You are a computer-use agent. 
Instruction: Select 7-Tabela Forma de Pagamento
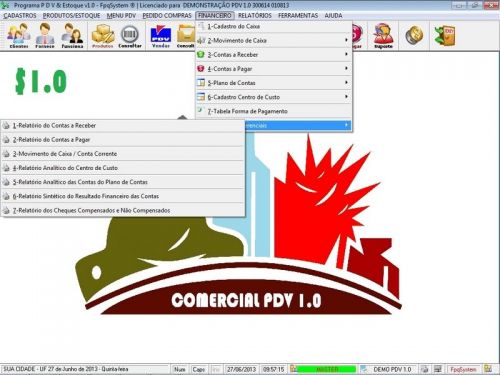[x=274, y=111]
